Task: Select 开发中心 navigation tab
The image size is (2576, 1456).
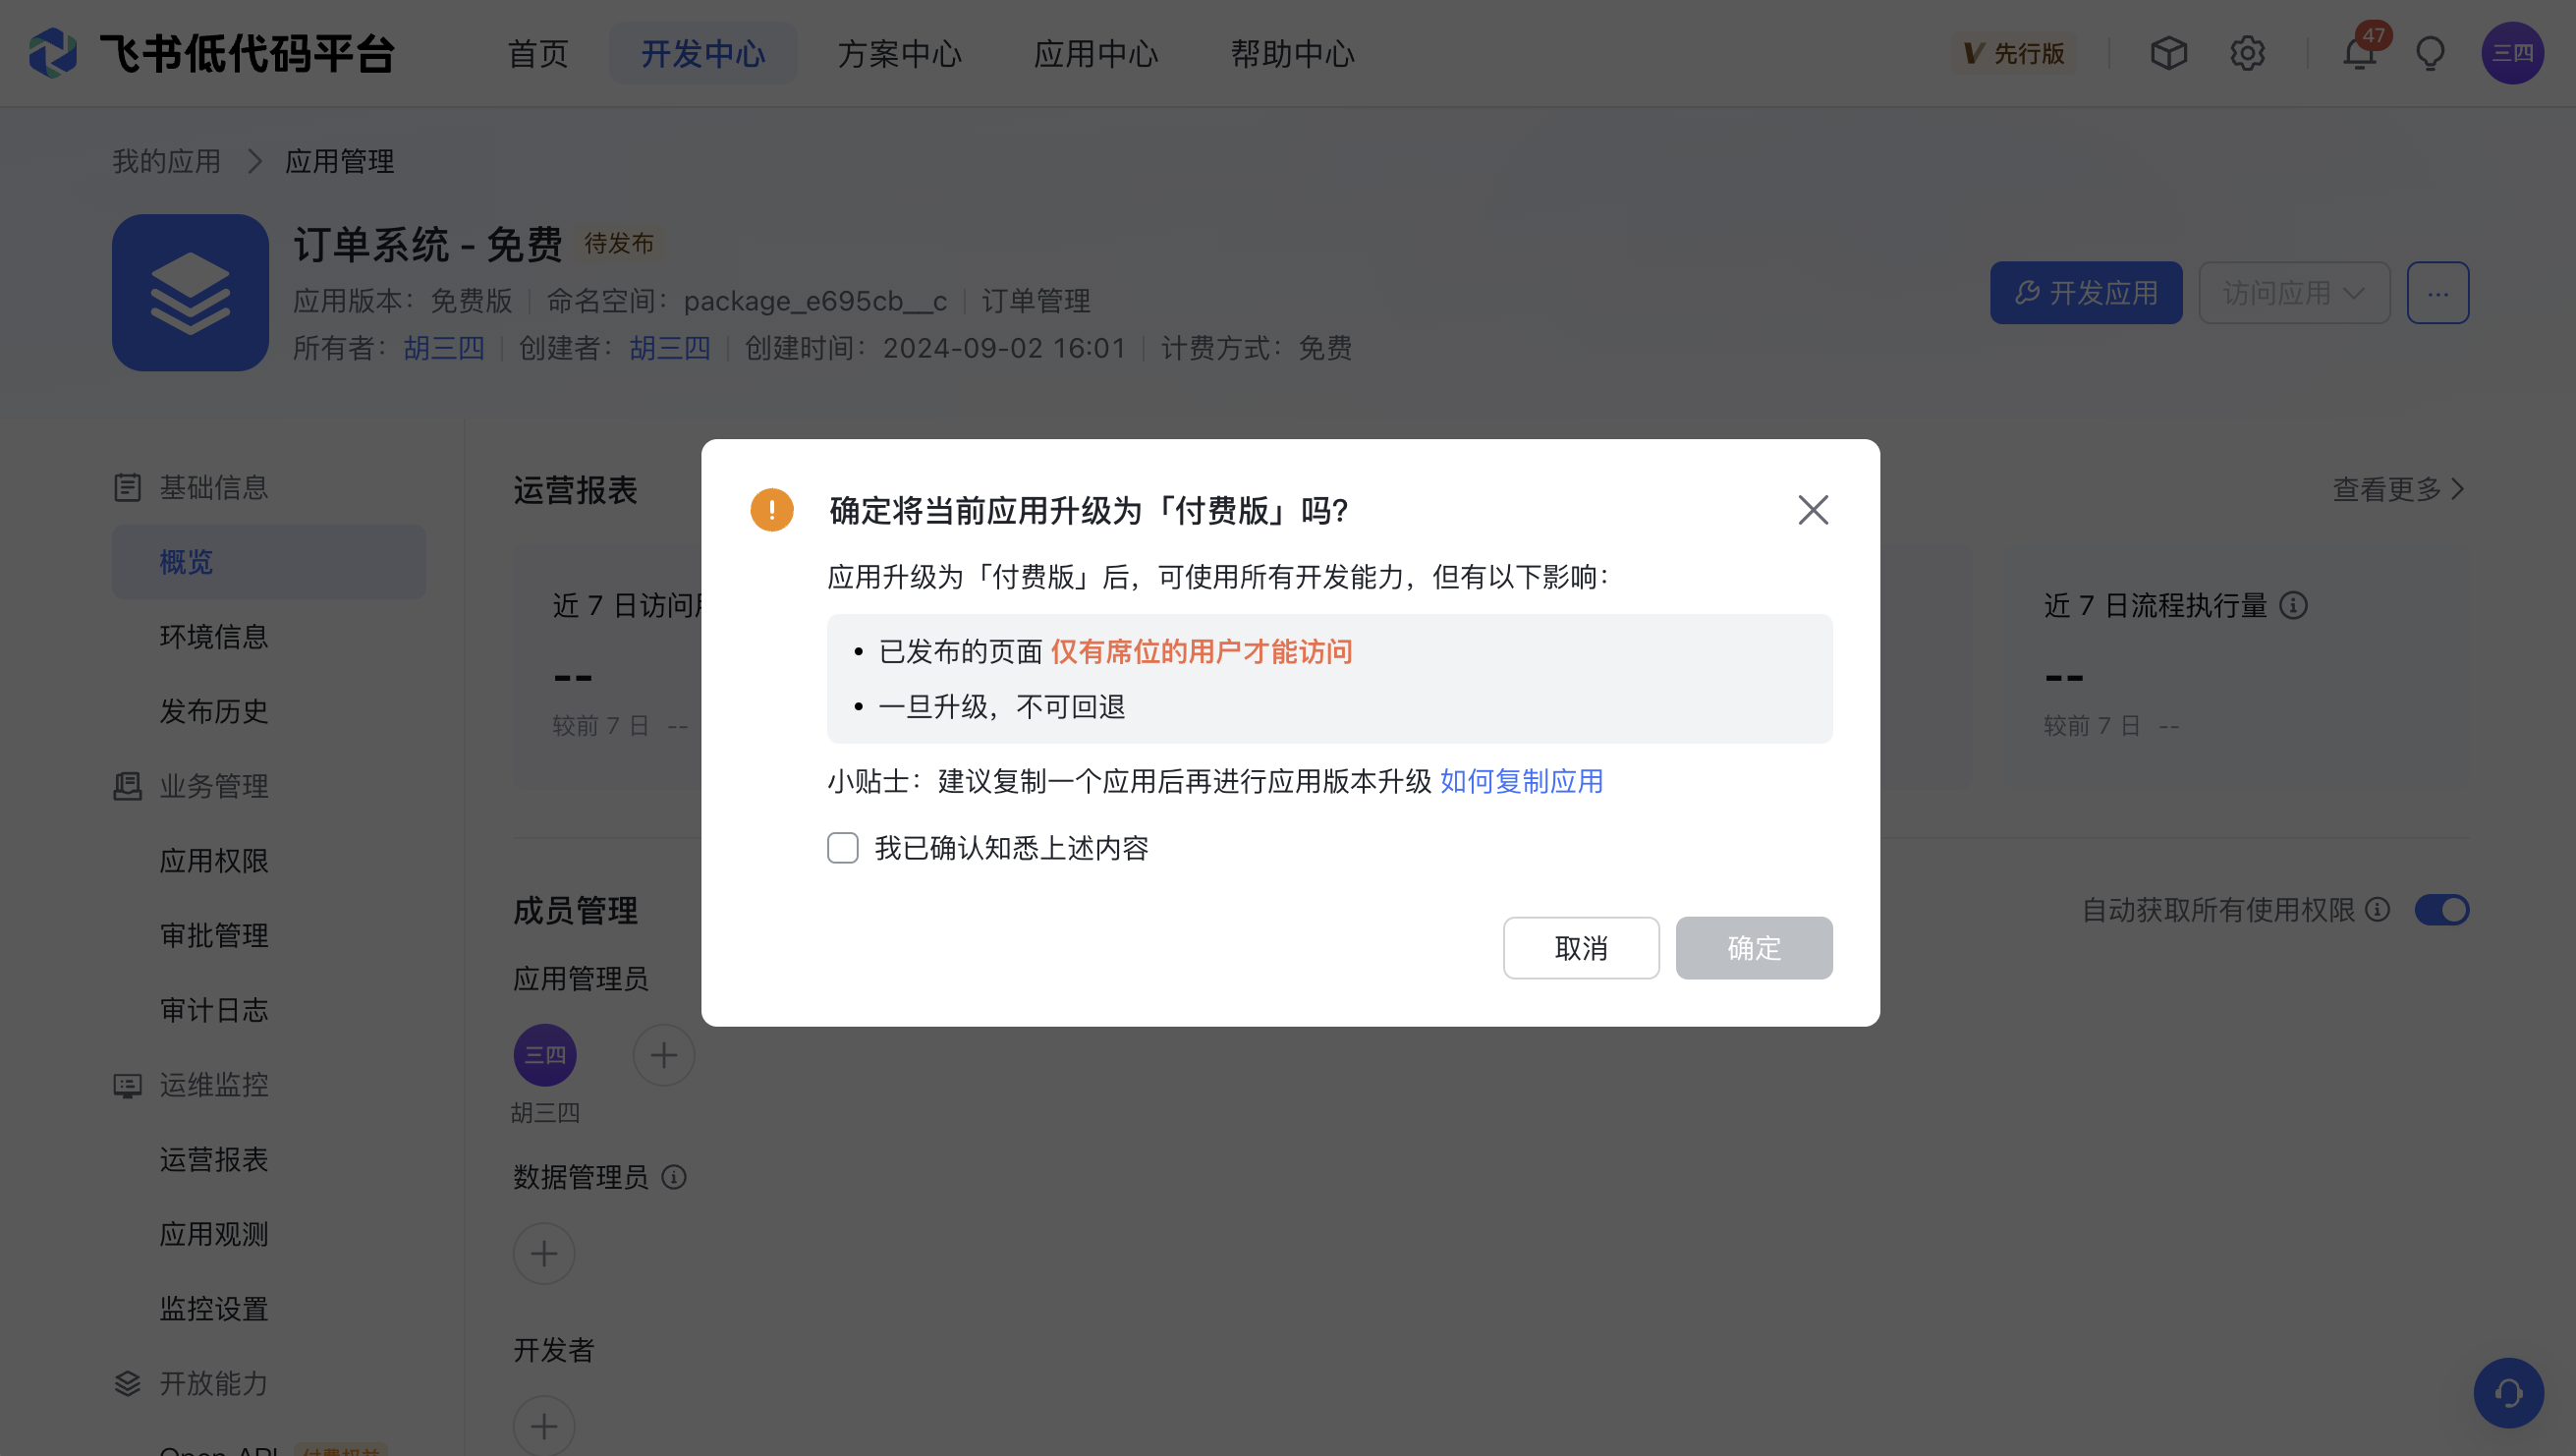Action: (x=703, y=53)
